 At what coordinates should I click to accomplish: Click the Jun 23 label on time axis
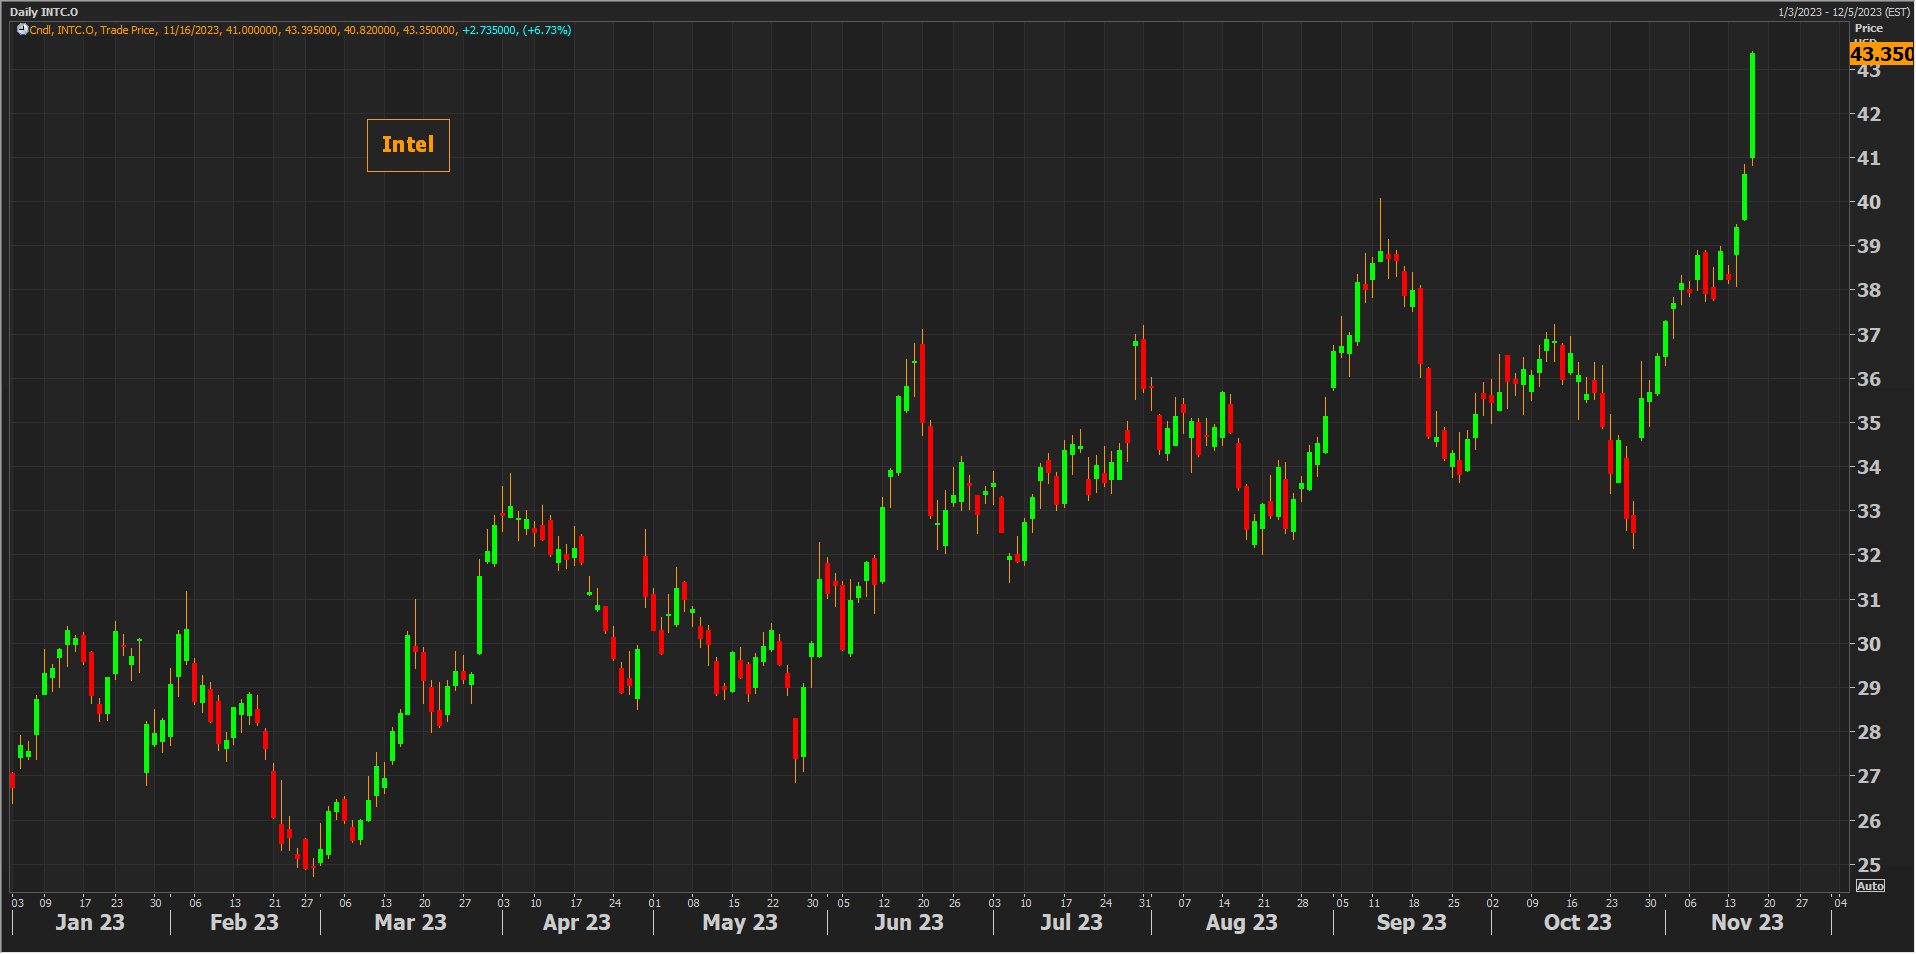pos(908,922)
